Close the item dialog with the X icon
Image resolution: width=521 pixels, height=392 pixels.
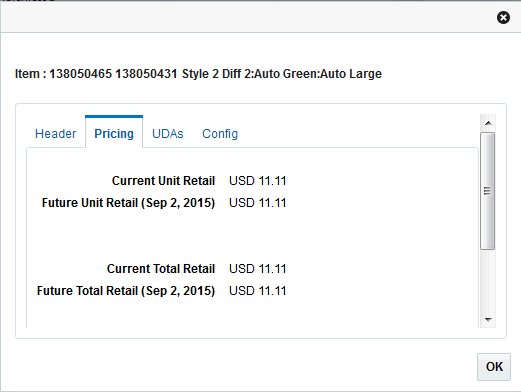pyautogui.click(x=503, y=17)
